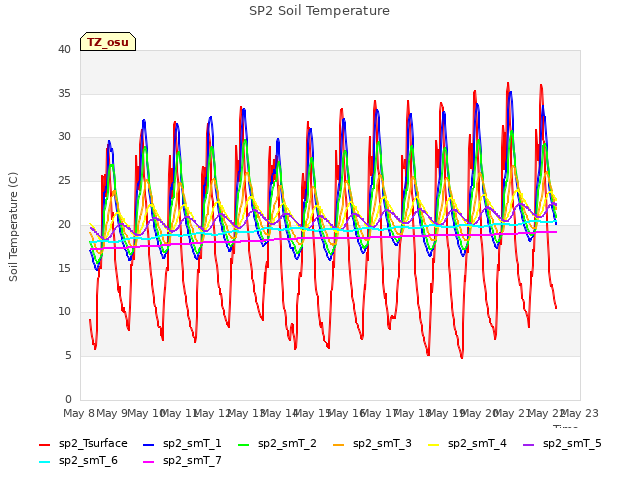The image size is (640, 480).
Task: Click the 35 y-axis tick label
Action: [x=64, y=93]
